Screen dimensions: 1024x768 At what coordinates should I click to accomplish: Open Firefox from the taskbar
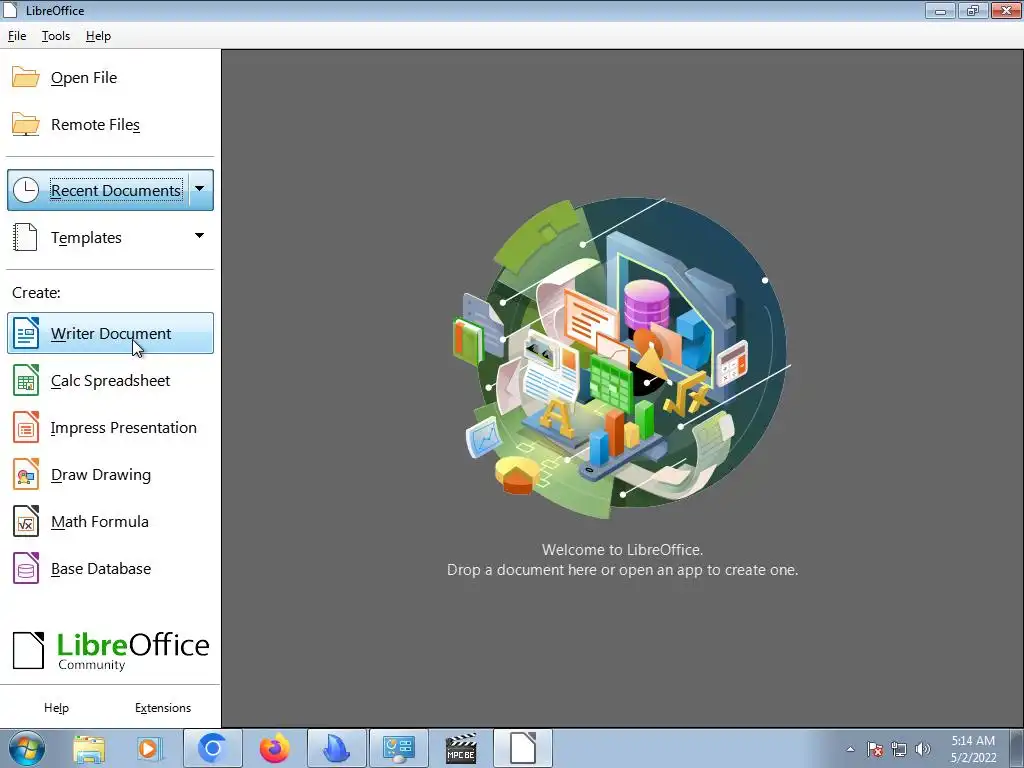274,748
